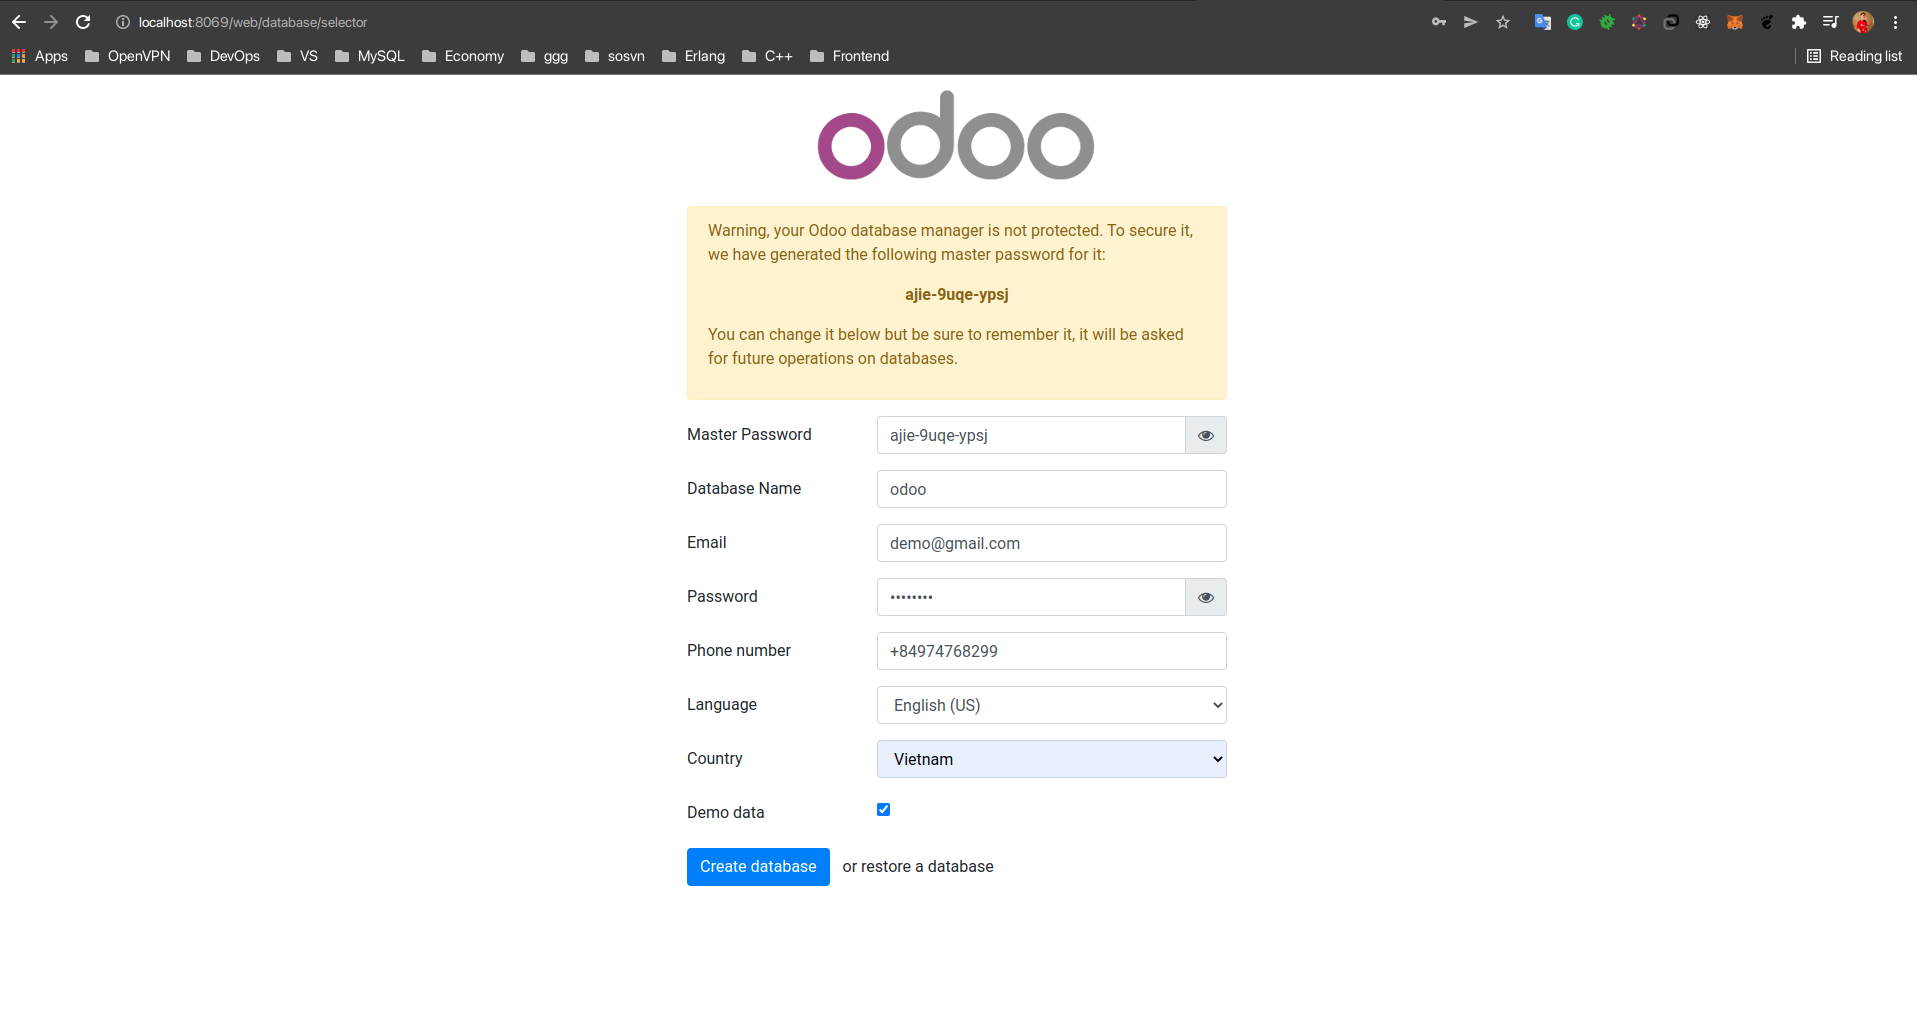Open the sosvn bookmark folder
The height and width of the screenshot is (1016, 1917).
[615, 56]
